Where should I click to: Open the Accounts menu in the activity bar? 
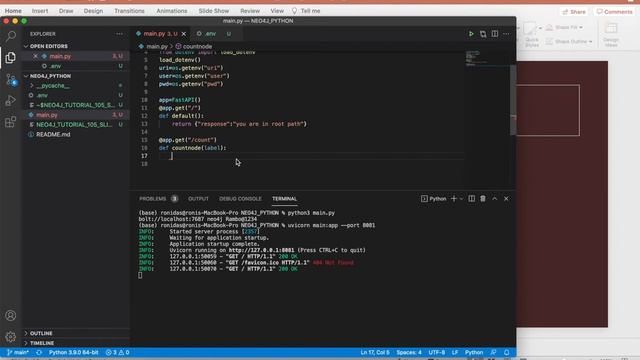11,315
